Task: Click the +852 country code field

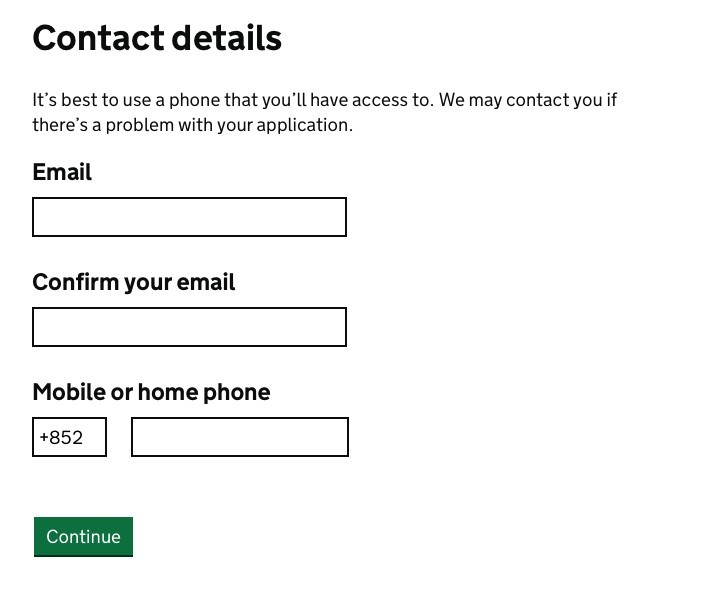Action: click(69, 437)
